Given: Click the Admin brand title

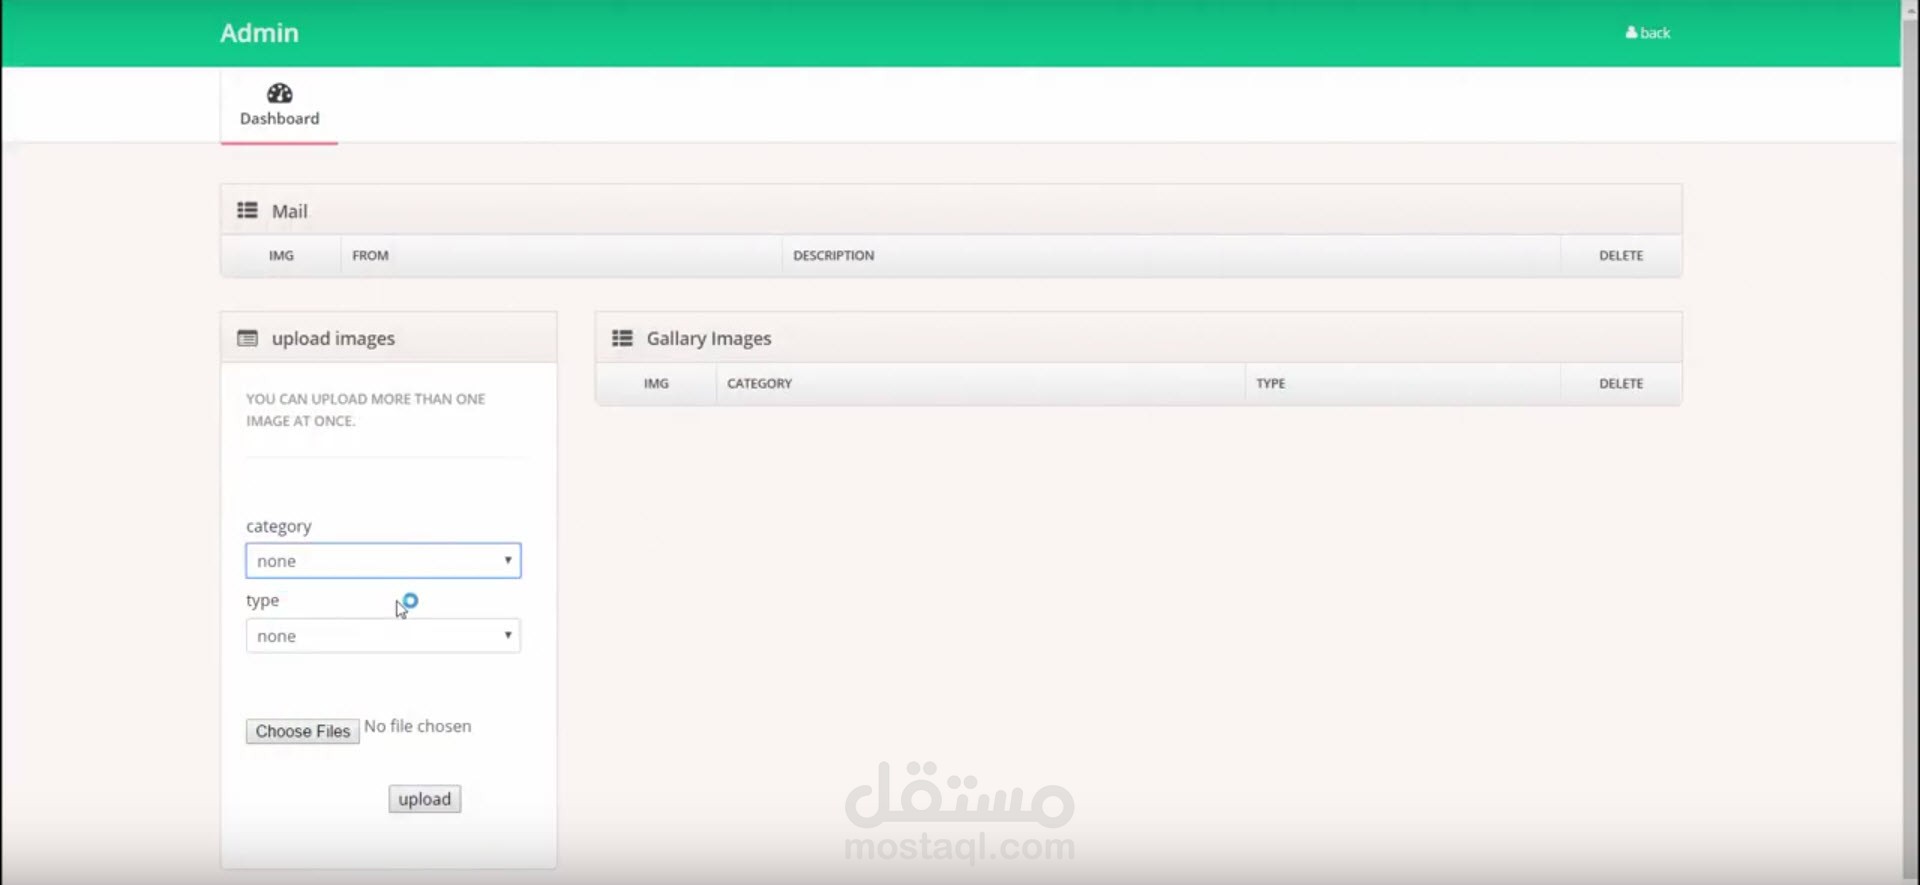Looking at the screenshot, I should pyautogui.click(x=259, y=33).
